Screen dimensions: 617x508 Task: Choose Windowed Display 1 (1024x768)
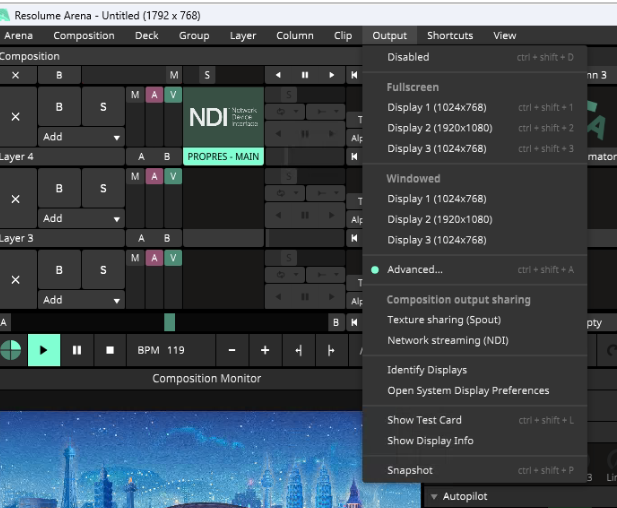(475, 199)
